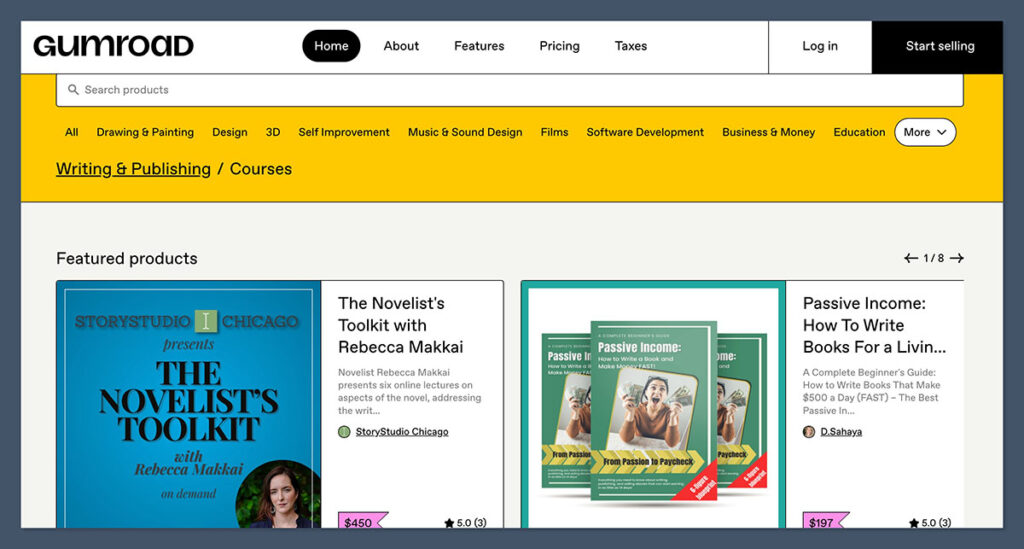The width and height of the screenshot is (1024, 549).
Task: Go to previous featured products page
Action: 910,258
